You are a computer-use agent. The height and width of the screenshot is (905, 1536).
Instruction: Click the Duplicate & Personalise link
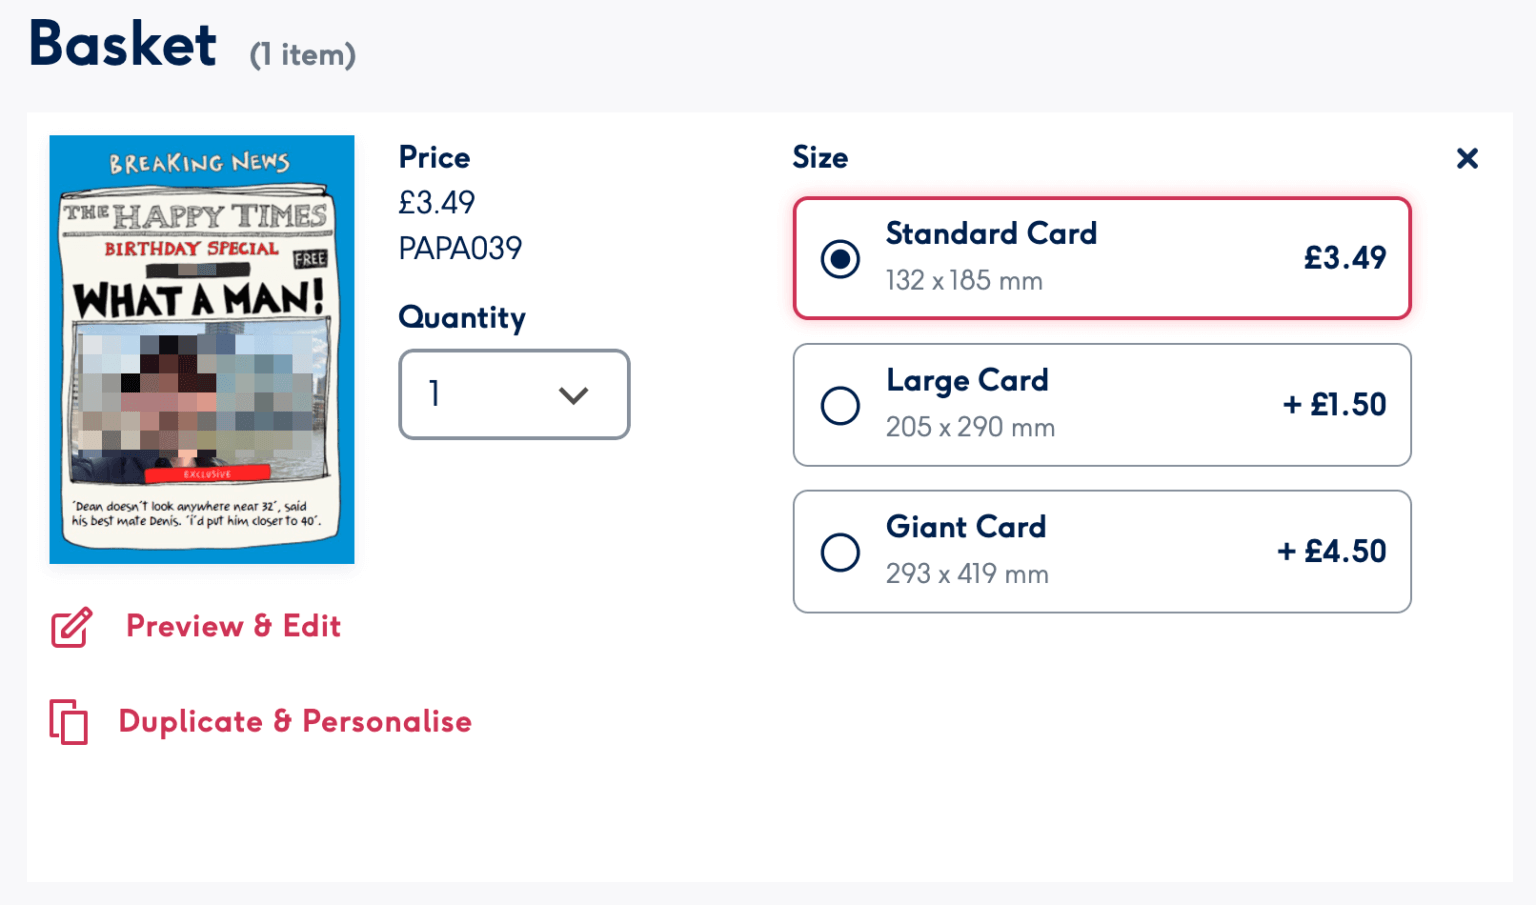[x=294, y=721]
